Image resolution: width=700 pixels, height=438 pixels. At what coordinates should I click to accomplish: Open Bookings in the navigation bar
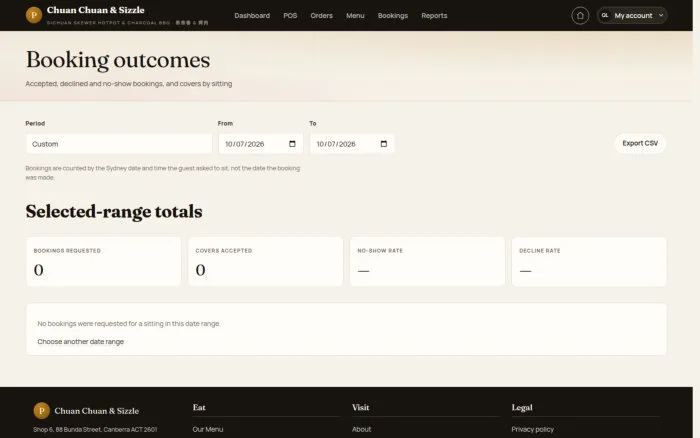[x=393, y=16]
